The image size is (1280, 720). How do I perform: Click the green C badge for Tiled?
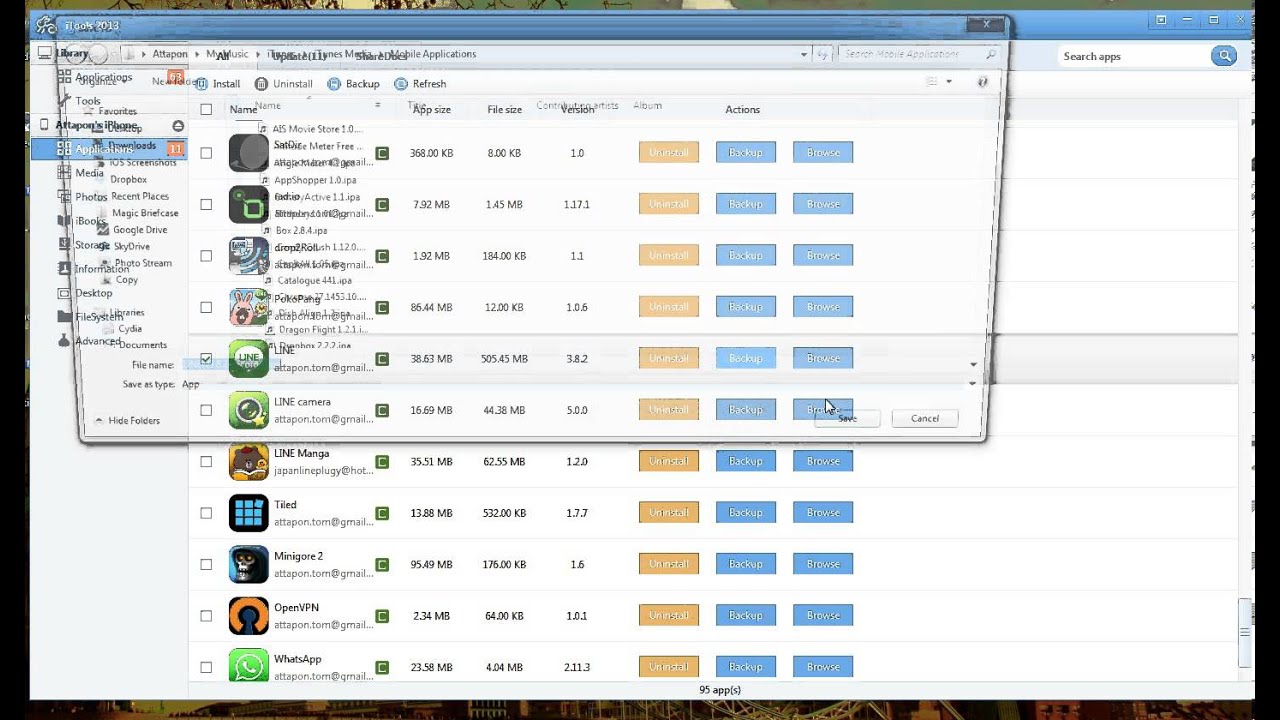(382, 513)
